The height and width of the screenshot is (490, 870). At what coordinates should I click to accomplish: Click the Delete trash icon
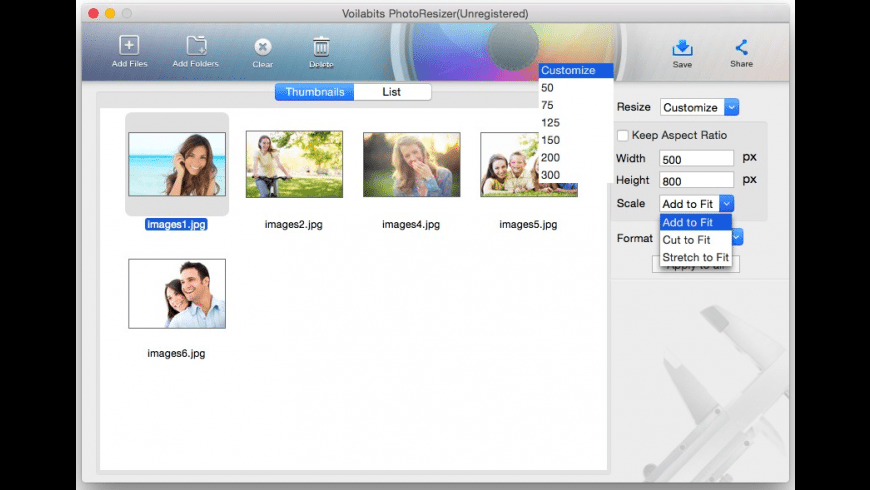321,47
